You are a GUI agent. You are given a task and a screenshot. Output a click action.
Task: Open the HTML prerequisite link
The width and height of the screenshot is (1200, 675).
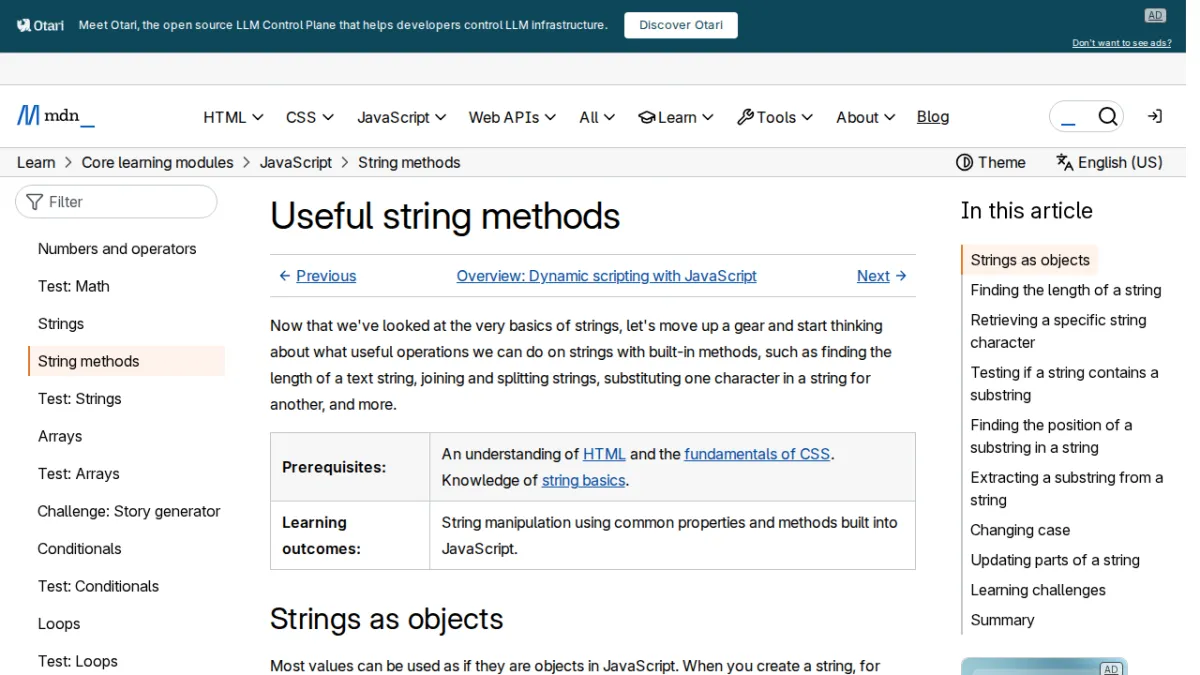(x=604, y=454)
